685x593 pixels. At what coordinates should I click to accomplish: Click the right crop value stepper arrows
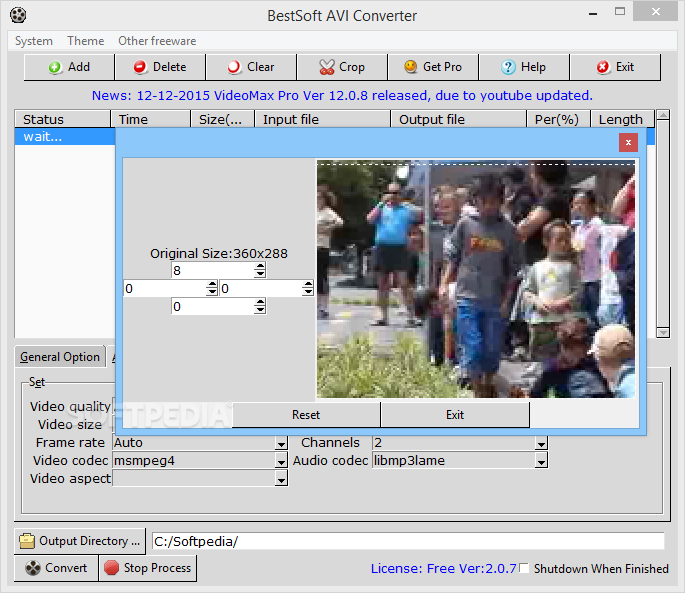tap(308, 288)
